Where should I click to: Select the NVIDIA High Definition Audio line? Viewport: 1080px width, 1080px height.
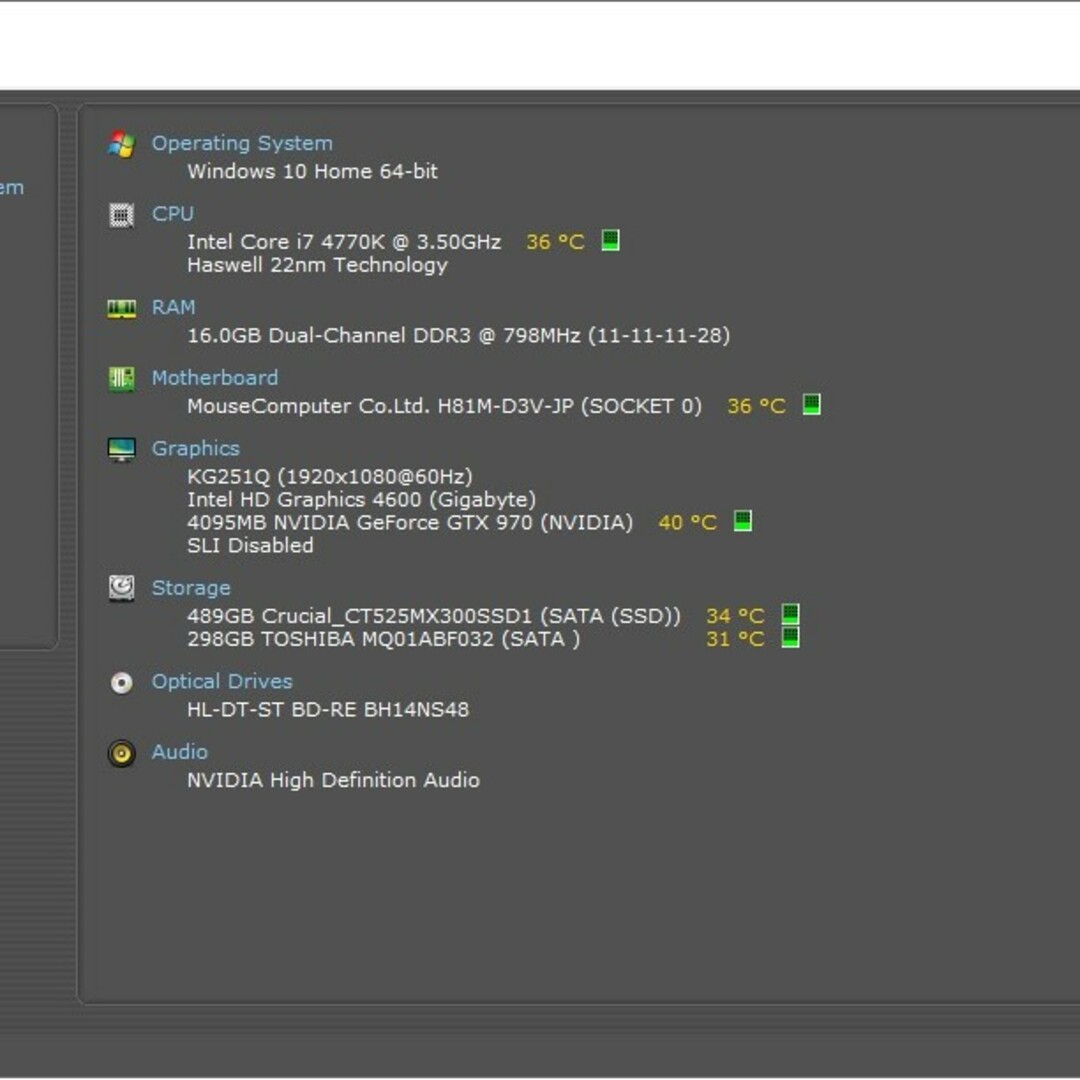coord(333,780)
